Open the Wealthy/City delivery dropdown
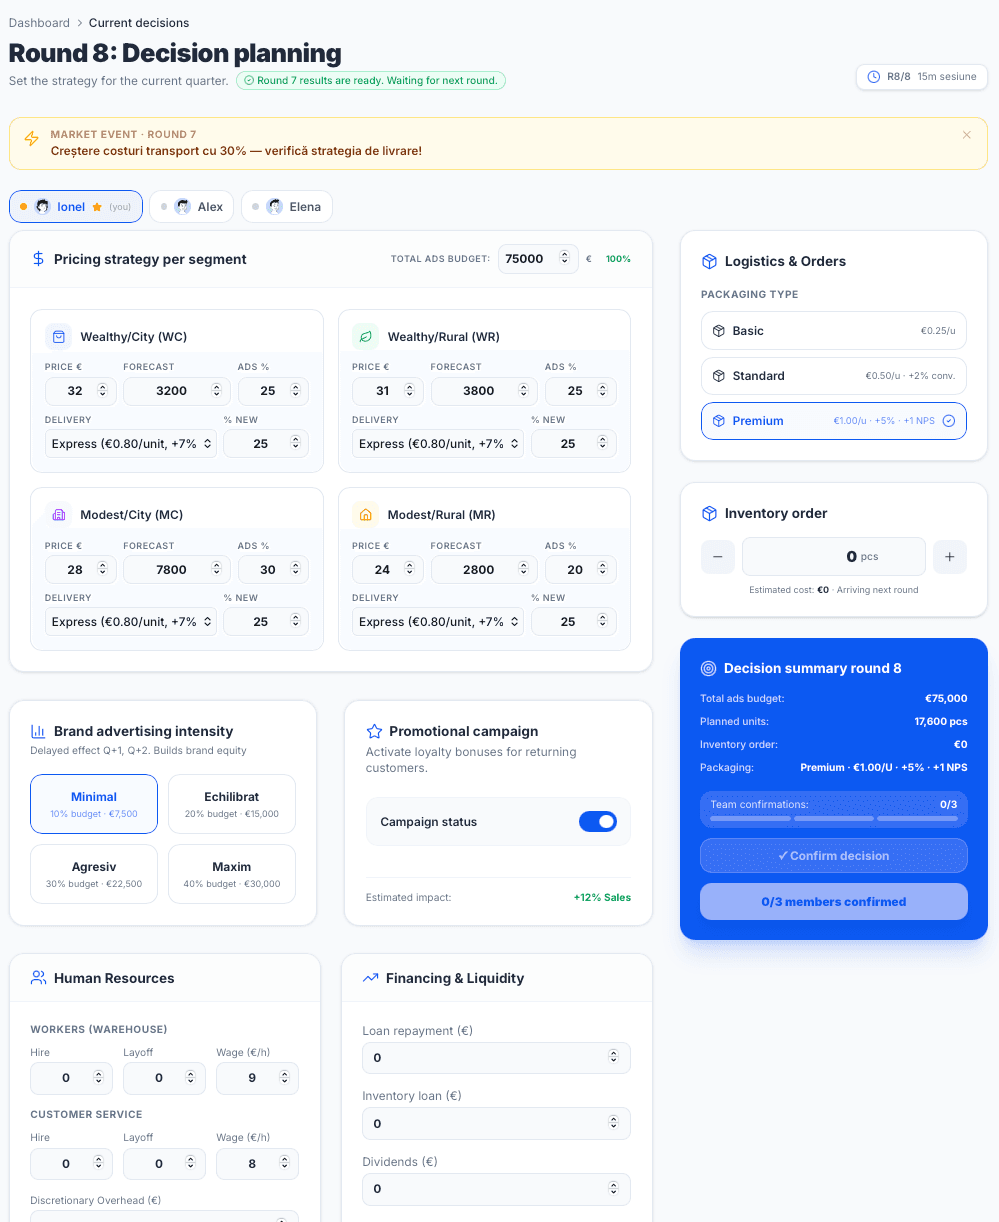Image resolution: width=999 pixels, height=1222 pixels. point(131,444)
